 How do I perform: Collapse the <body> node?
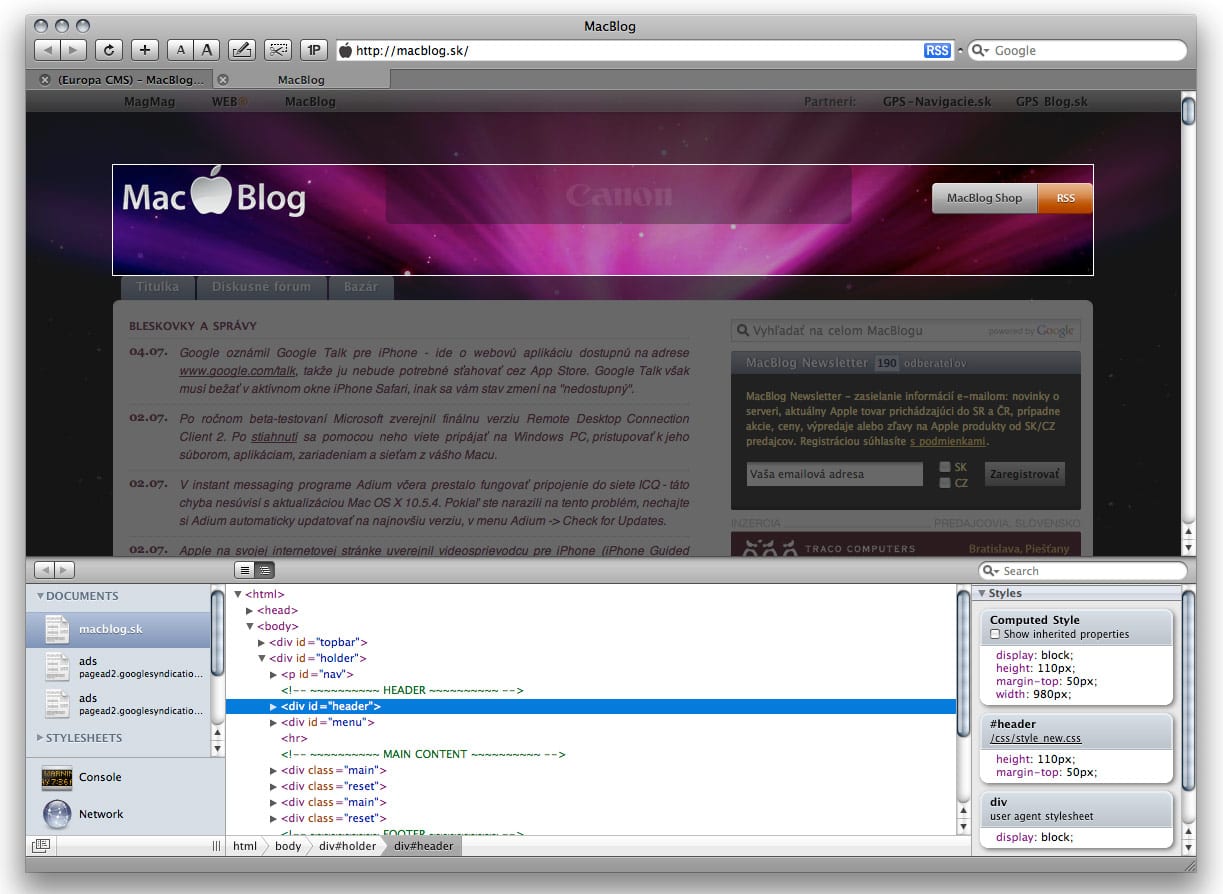click(x=250, y=626)
